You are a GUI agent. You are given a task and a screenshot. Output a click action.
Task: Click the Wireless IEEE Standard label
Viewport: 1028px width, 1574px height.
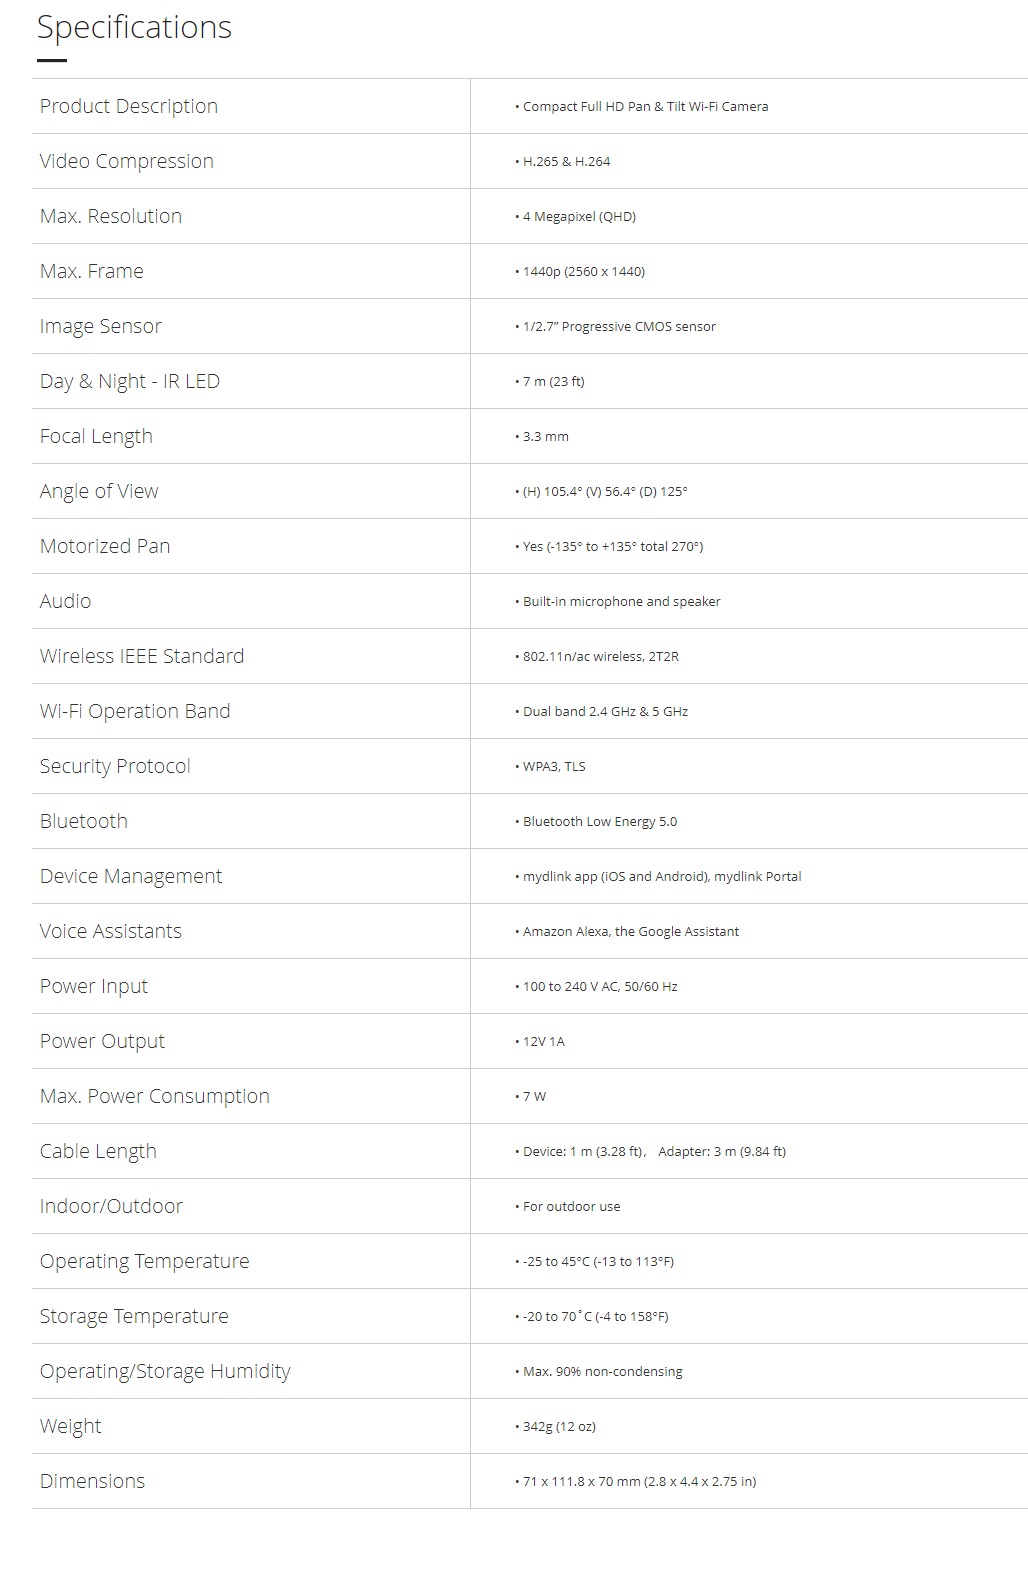pos(141,656)
